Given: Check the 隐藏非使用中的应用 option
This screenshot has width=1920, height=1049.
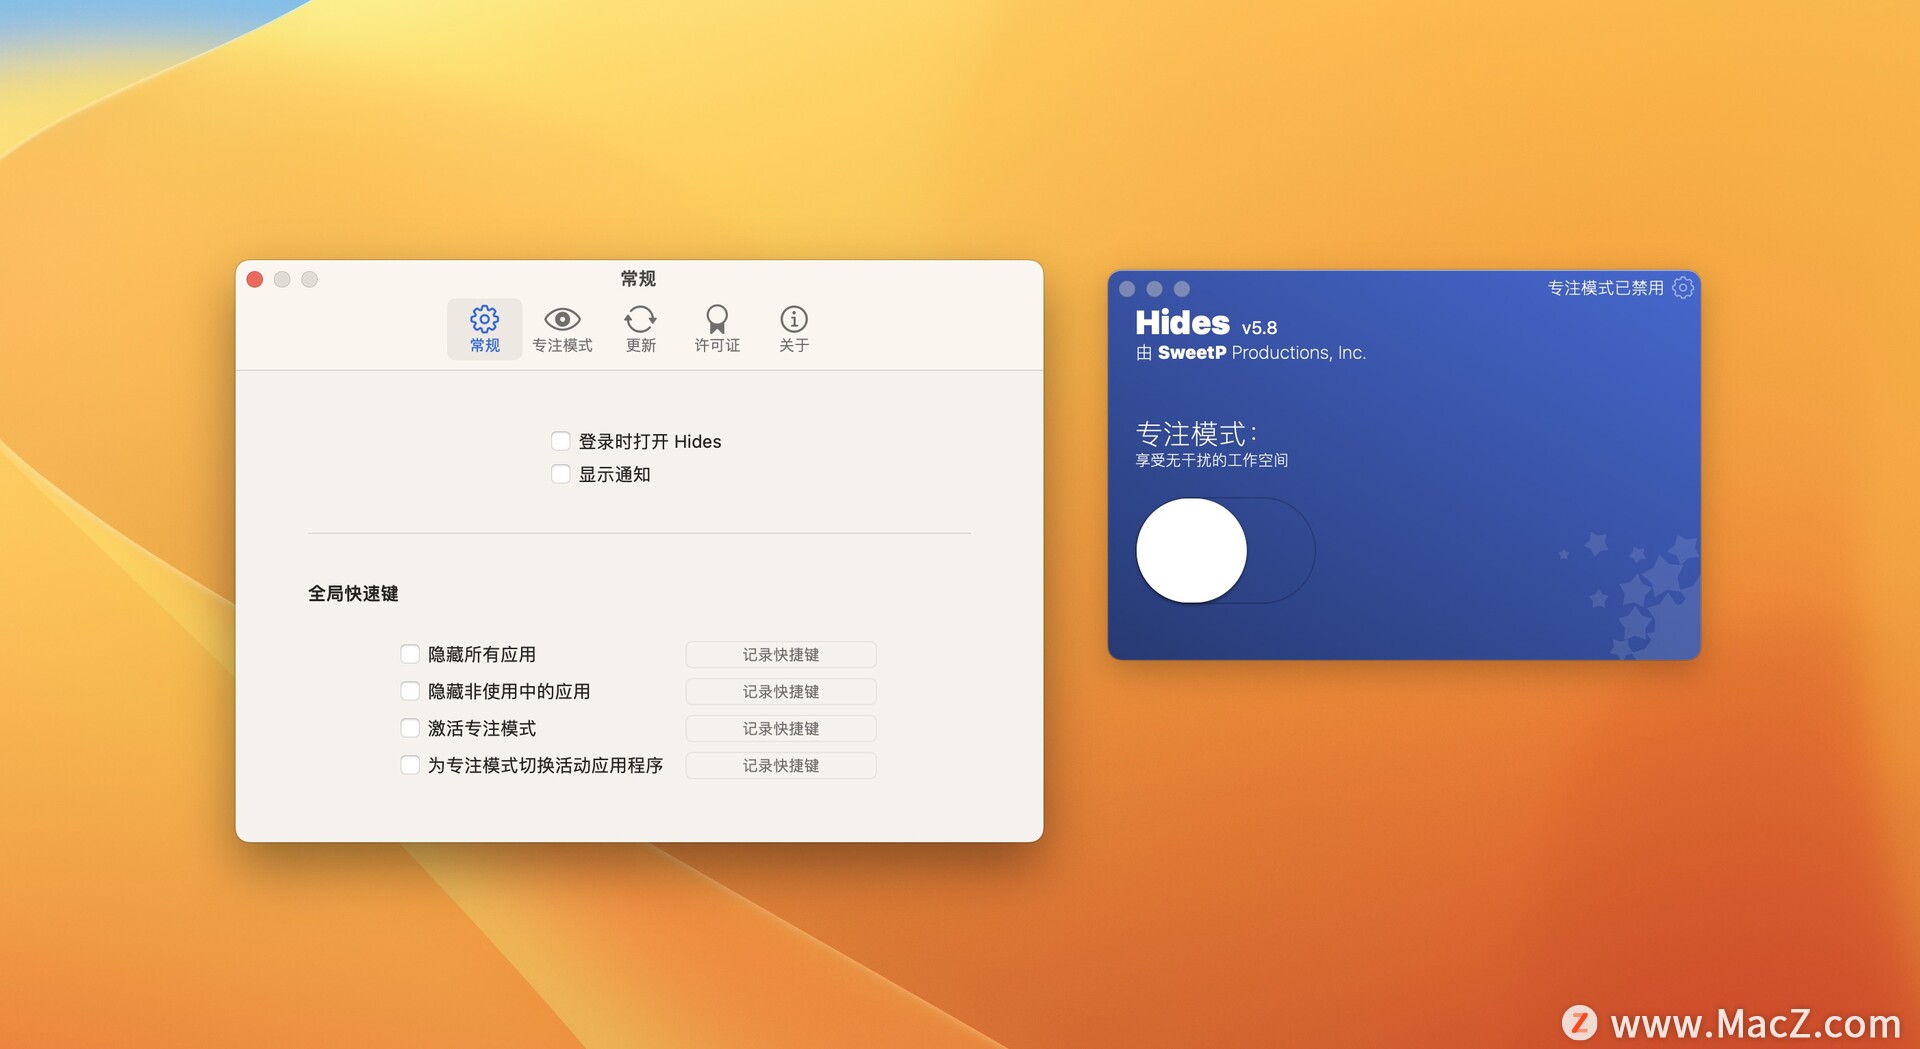Looking at the screenshot, I should [410, 691].
